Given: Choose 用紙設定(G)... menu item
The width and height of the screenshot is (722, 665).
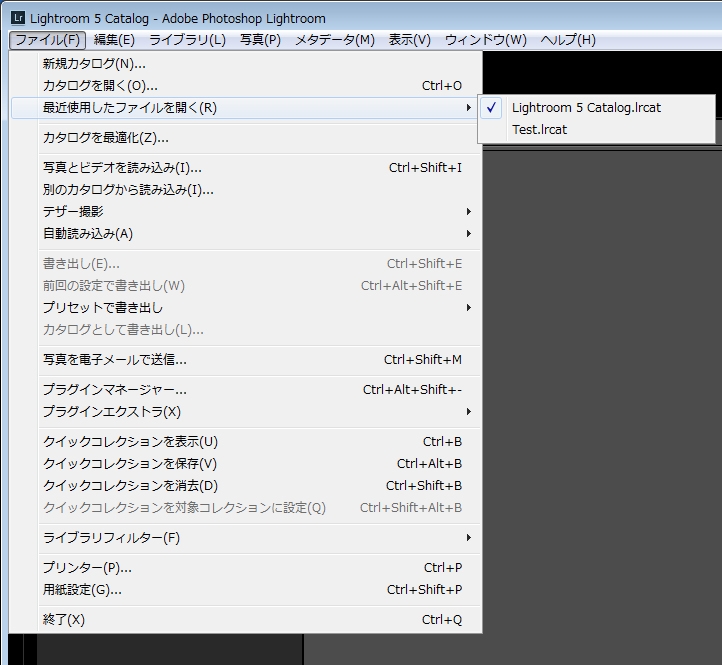Looking at the screenshot, I should [246, 590].
